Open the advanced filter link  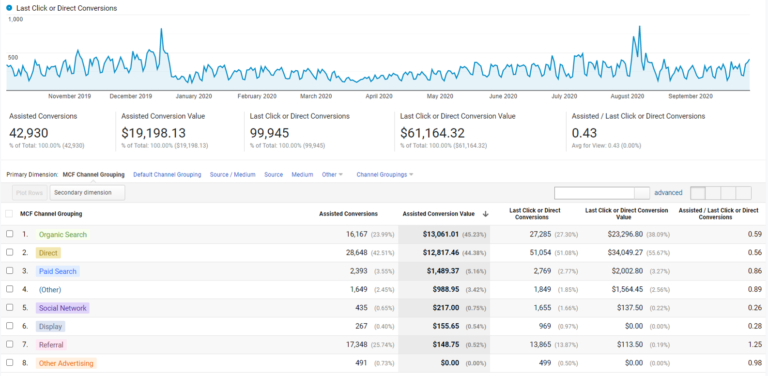(x=668, y=193)
